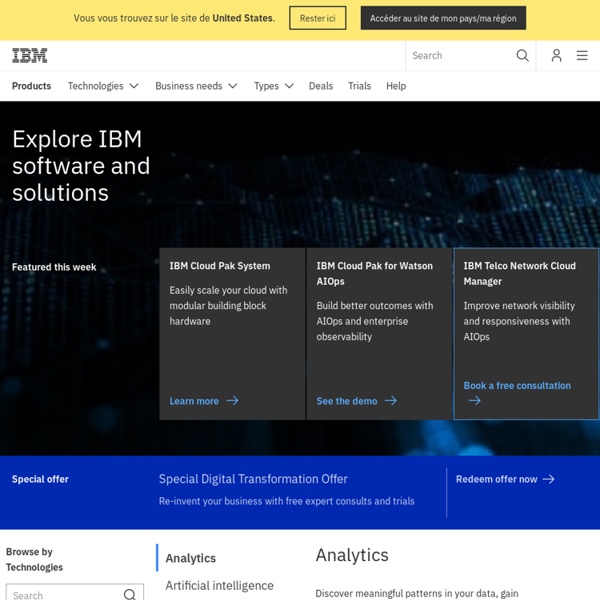The height and width of the screenshot is (600, 600).
Task: Open the Products menu item
Action: (x=31, y=86)
